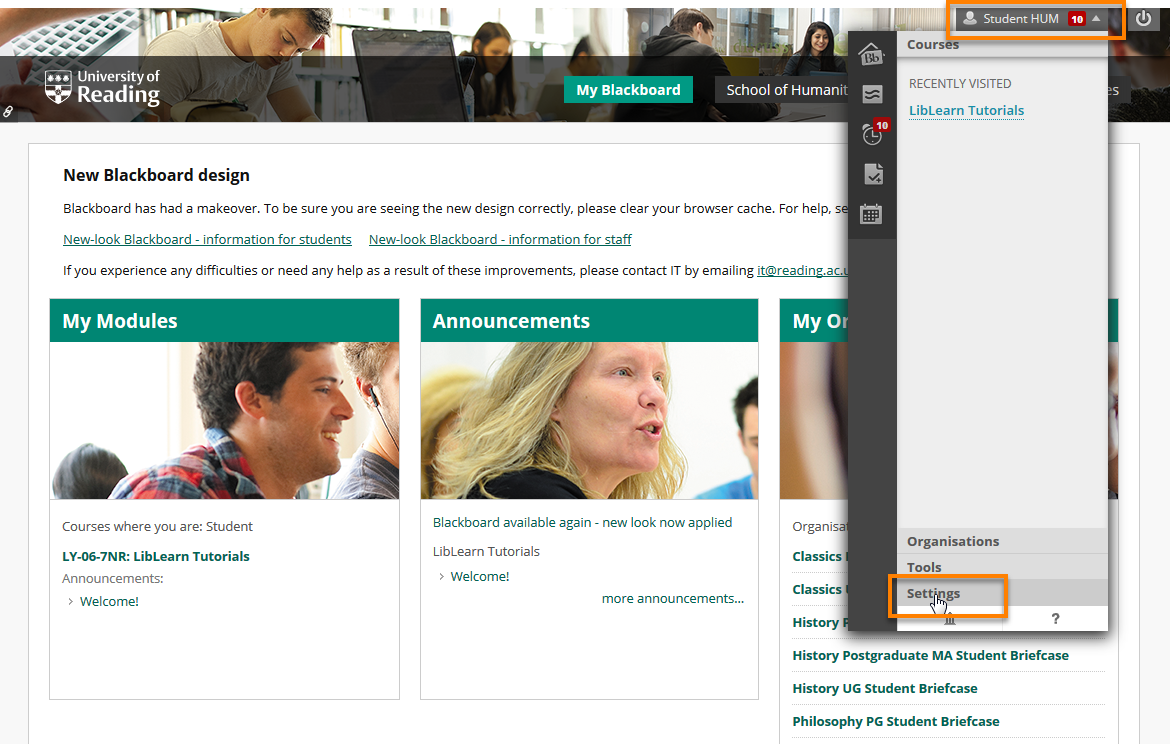Open the Calendar icon in sidebar
The width and height of the screenshot is (1170, 744).
coord(872,214)
